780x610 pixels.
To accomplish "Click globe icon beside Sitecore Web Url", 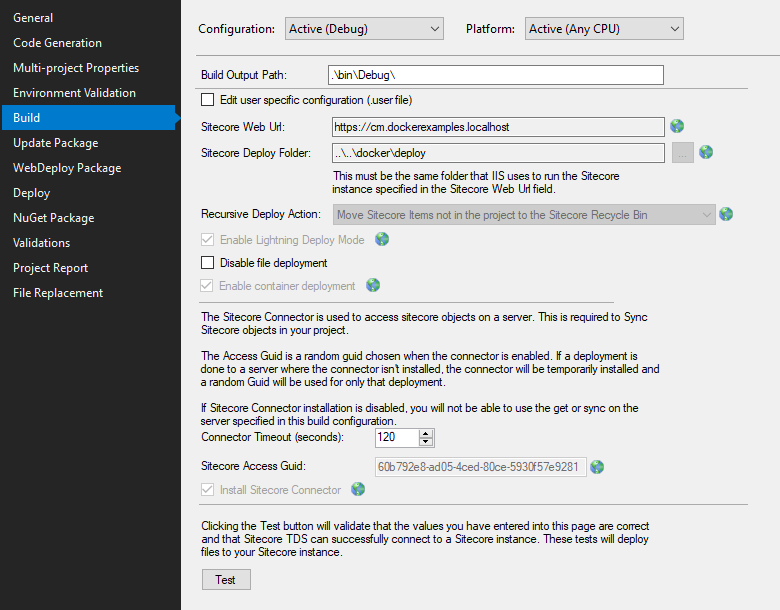I will pyautogui.click(x=677, y=126).
